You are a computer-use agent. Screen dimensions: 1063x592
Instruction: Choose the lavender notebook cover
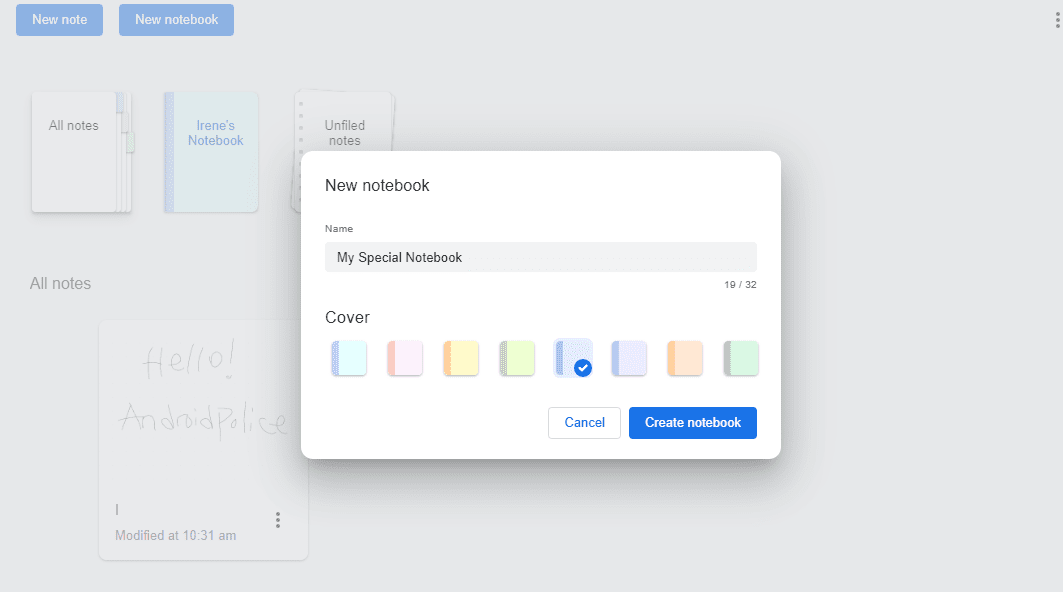click(x=629, y=358)
